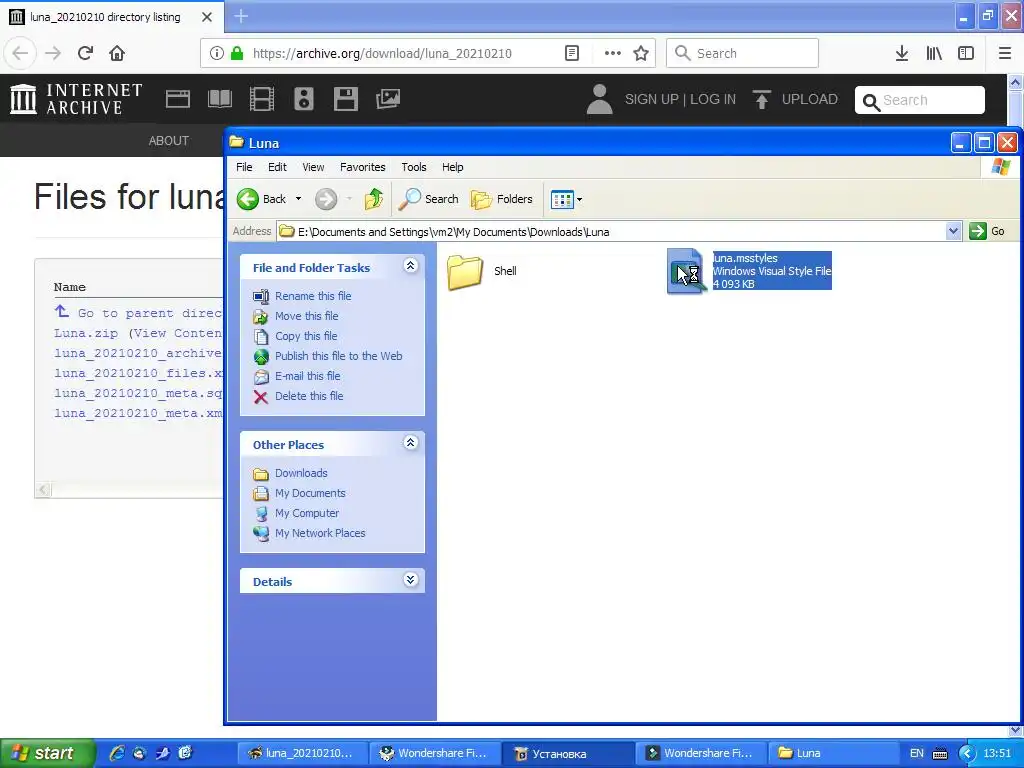
Task: Click Rename this file
Action: pyautogui.click(x=313, y=296)
